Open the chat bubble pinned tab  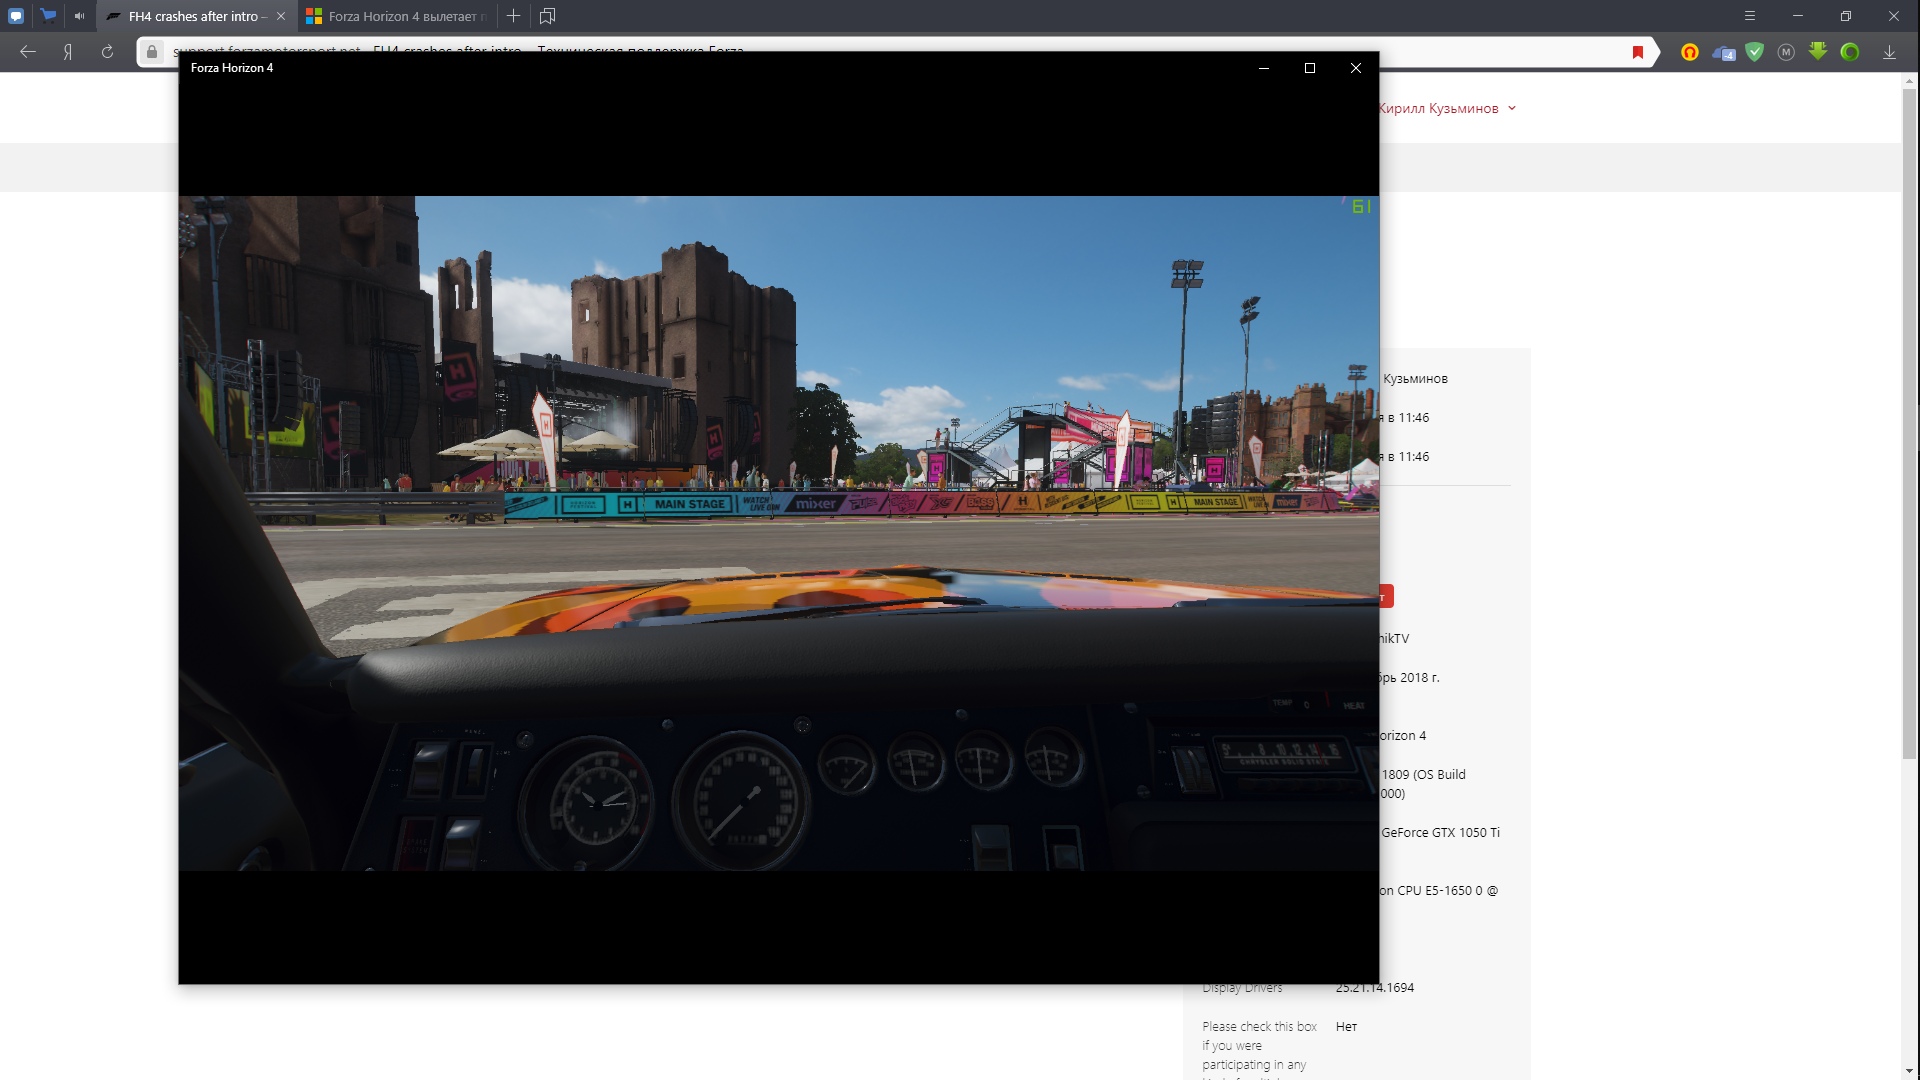click(x=16, y=16)
